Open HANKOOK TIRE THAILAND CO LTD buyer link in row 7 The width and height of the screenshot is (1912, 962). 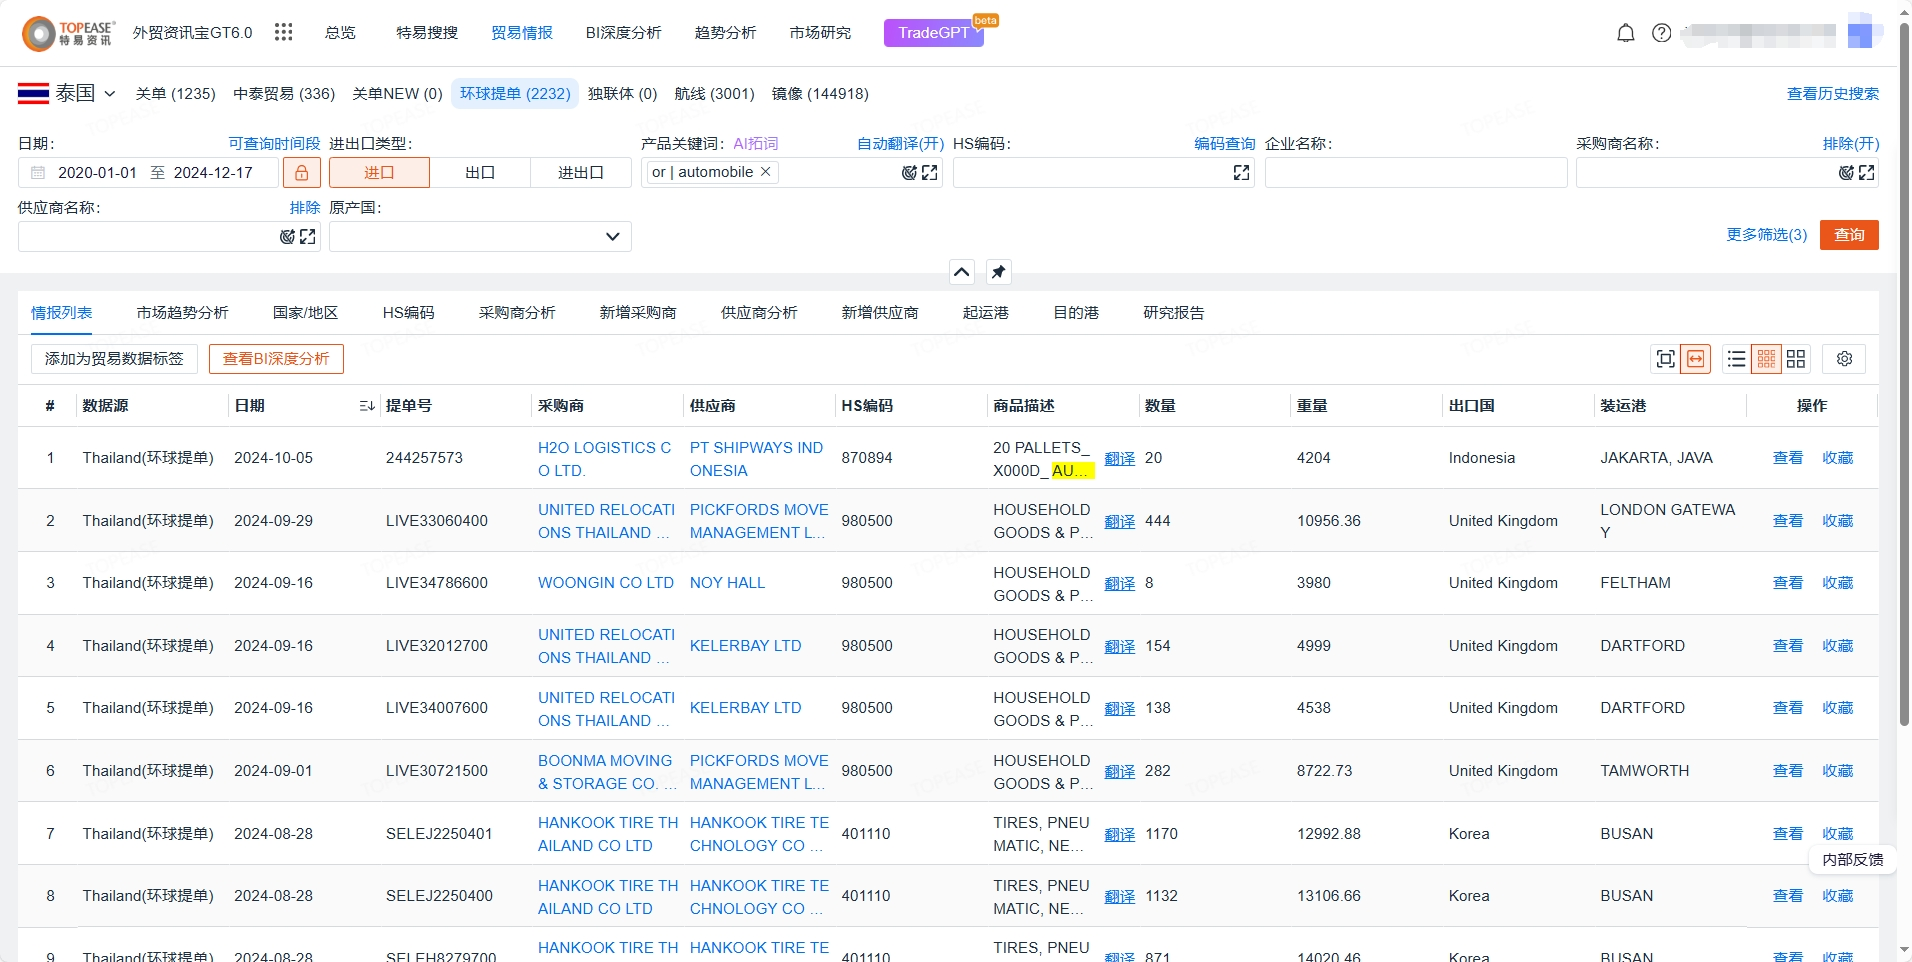click(607, 834)
